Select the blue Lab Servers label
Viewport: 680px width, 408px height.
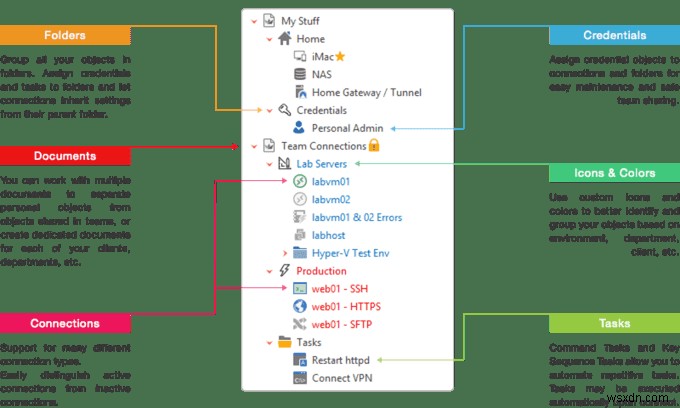[322, 164]
